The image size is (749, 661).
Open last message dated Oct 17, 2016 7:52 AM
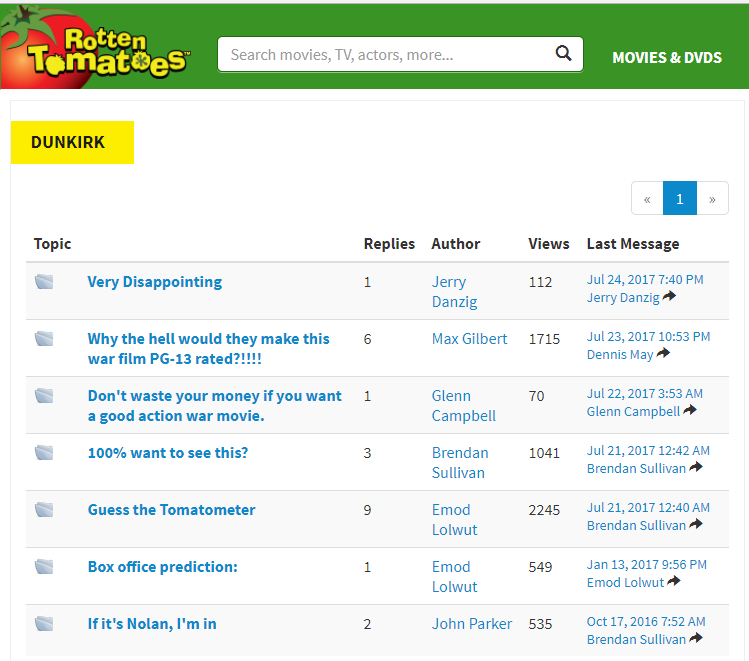pos(646,621)
